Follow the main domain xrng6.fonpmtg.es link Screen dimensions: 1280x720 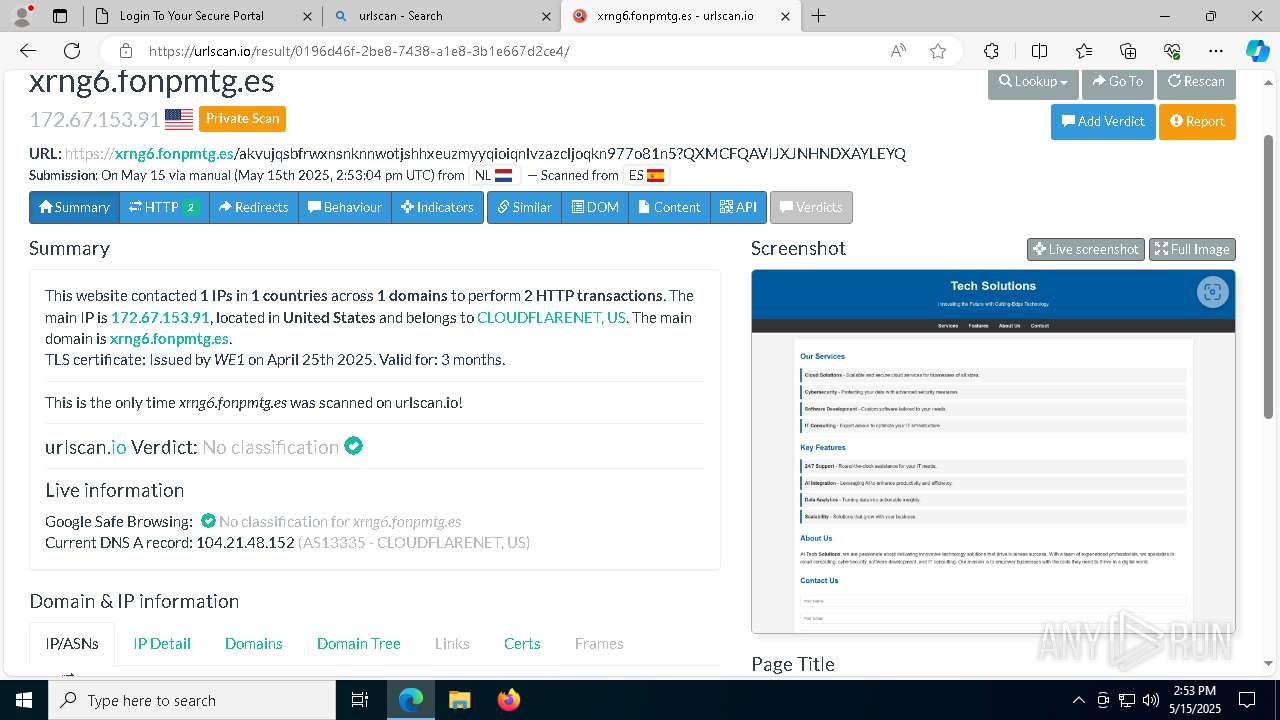(169, 339)
